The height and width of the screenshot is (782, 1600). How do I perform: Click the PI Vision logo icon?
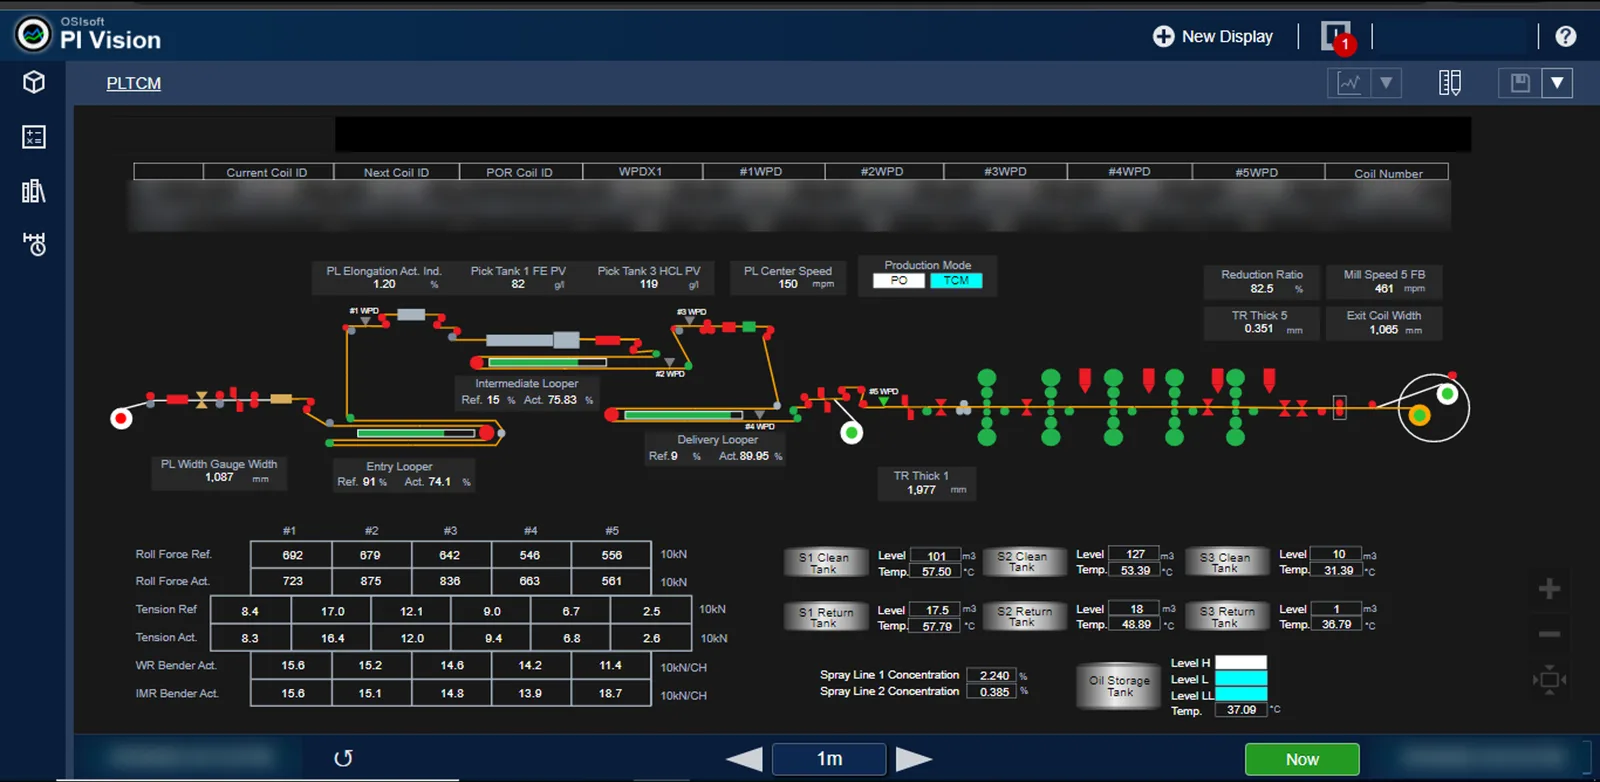33,34
